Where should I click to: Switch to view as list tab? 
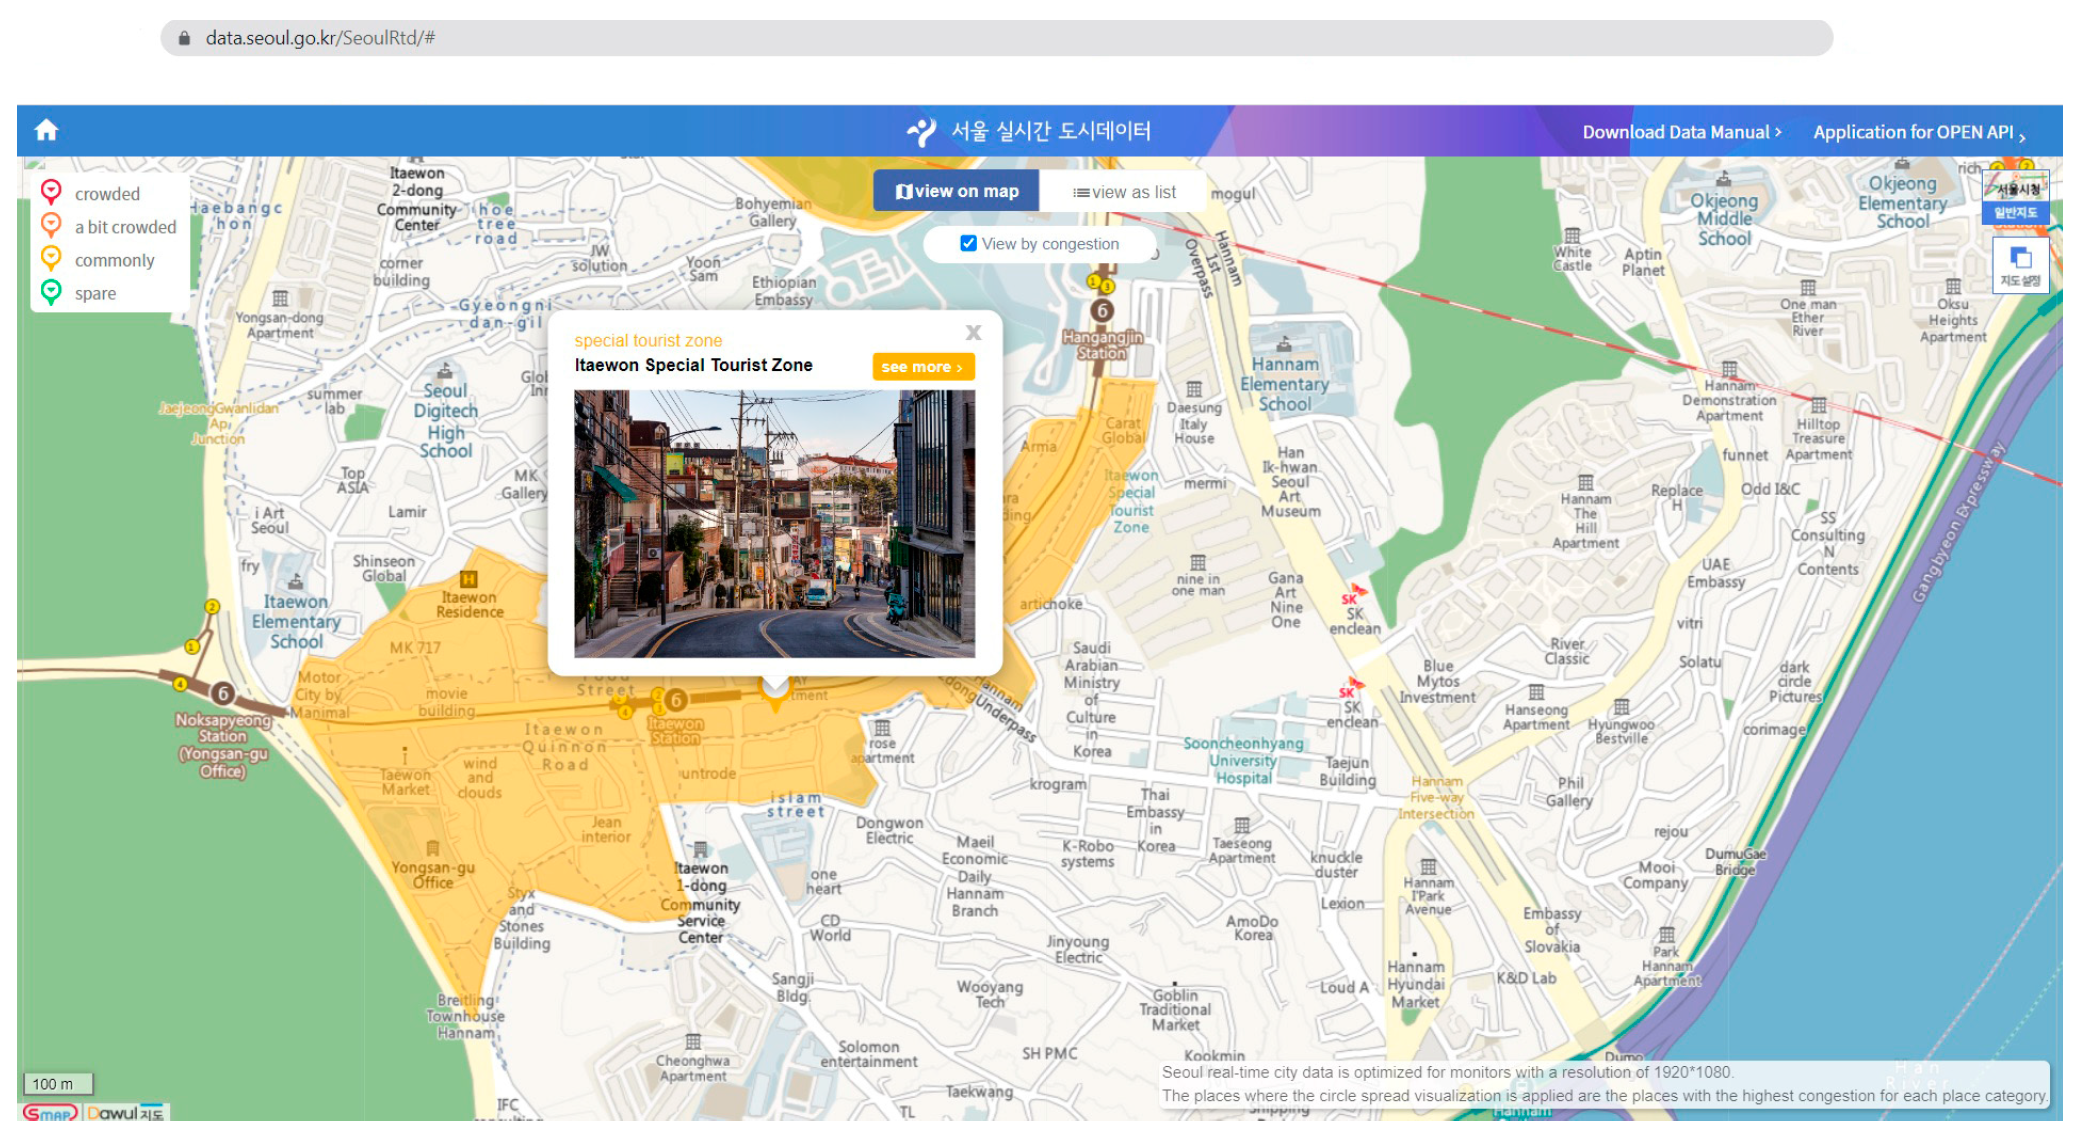(x=1123, y=192)
